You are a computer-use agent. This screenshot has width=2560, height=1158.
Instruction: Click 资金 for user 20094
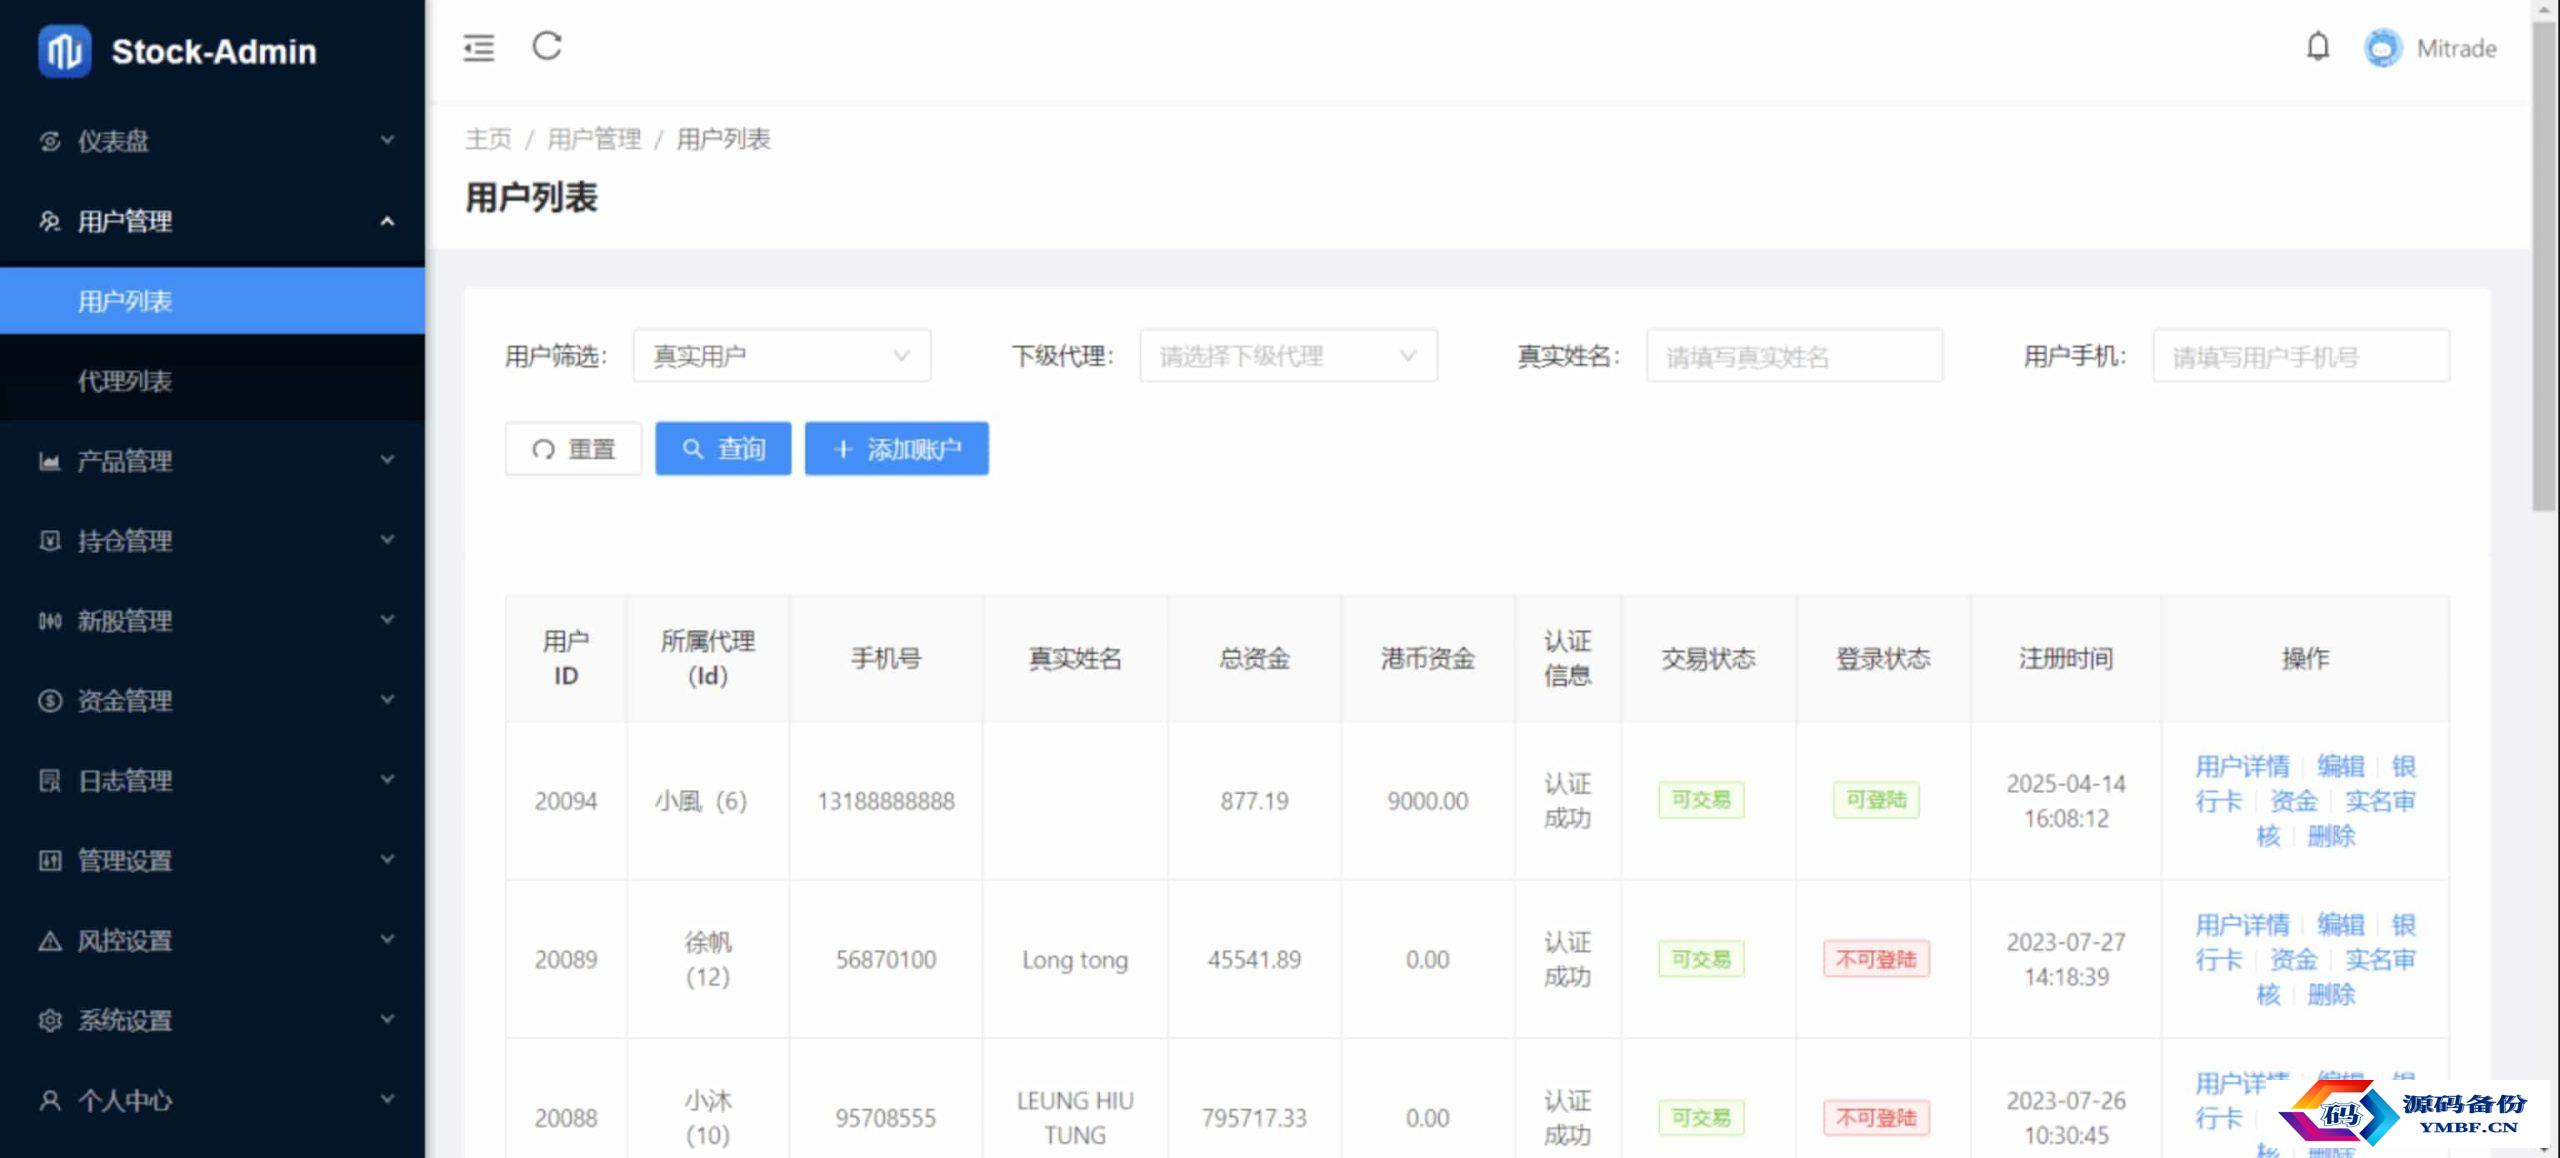pos(2293,801)
